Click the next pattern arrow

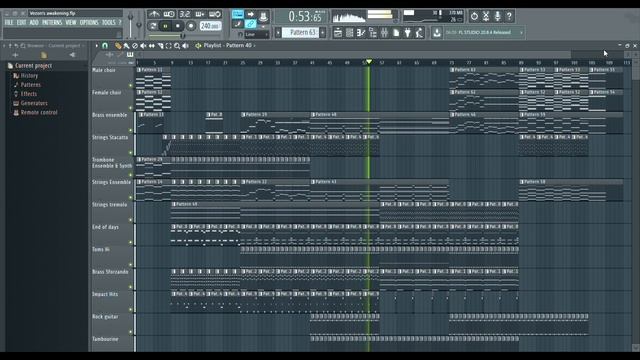point(323,33)
